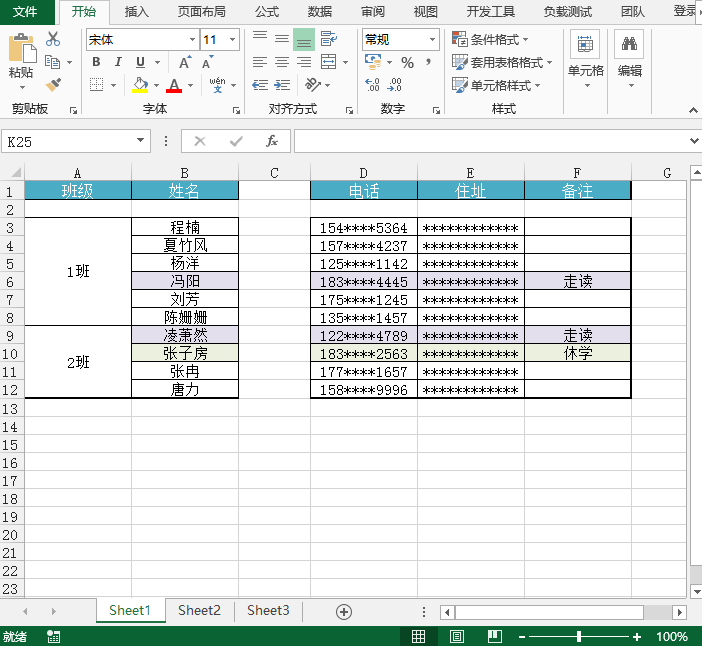Click the Paste clipboard icon
Screen dimensions: 702x646
point(21,48)
